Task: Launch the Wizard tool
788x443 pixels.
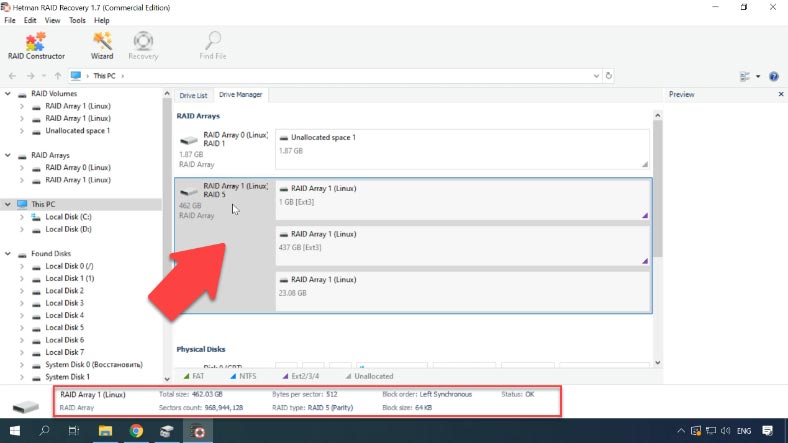Action: click(102, 46)
